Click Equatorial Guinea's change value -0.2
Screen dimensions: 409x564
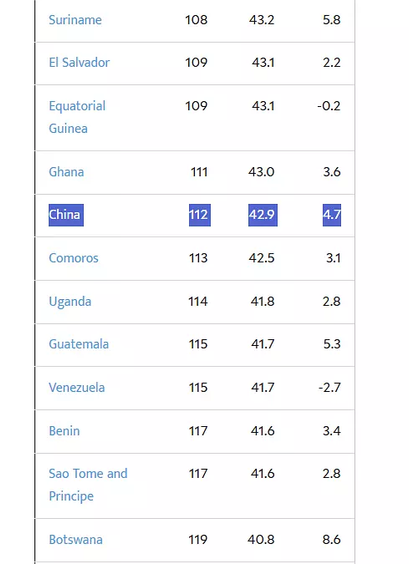[x=329, y=106]
